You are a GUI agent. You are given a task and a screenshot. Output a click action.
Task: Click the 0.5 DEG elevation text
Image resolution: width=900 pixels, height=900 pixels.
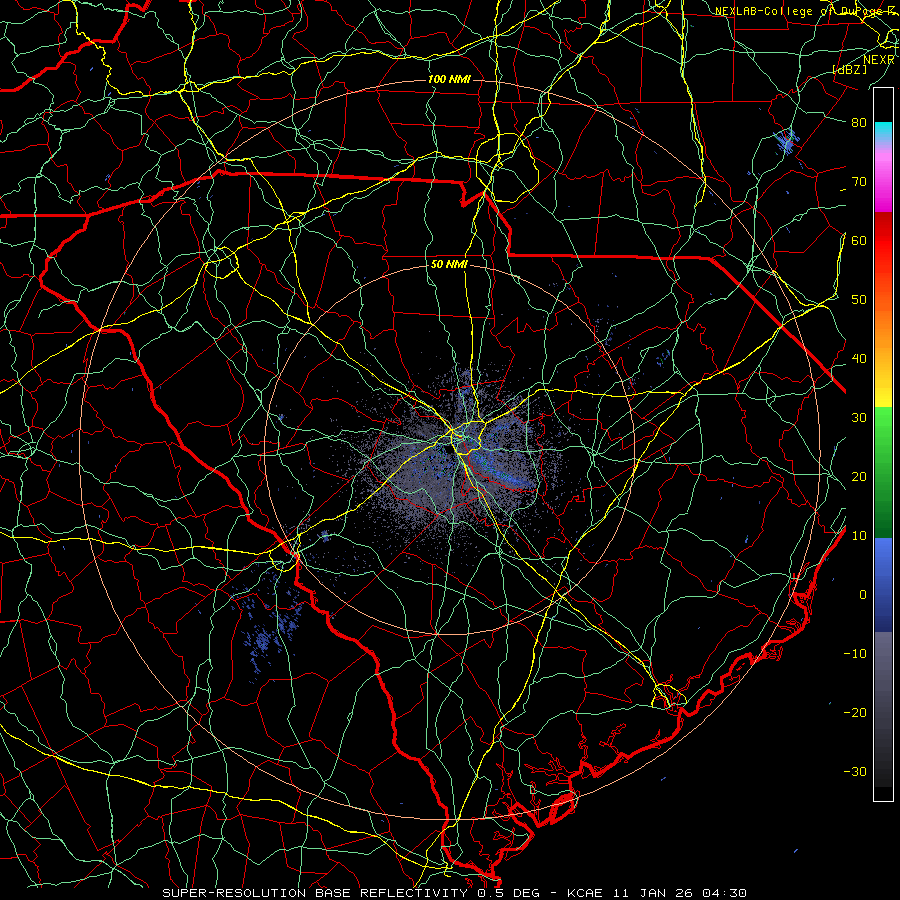click(511, 893)
